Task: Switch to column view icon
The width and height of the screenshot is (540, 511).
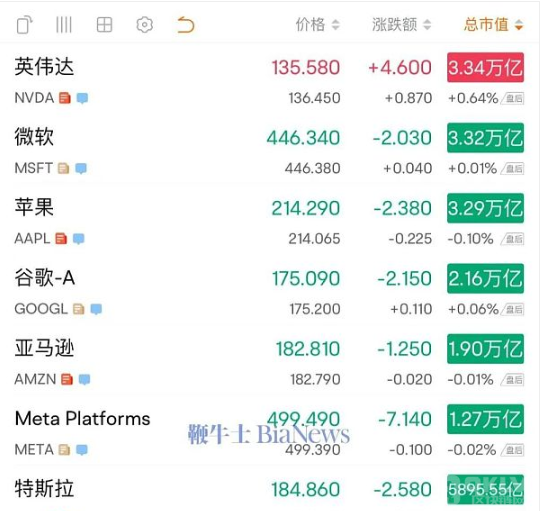Action: (x=64, y=25)
